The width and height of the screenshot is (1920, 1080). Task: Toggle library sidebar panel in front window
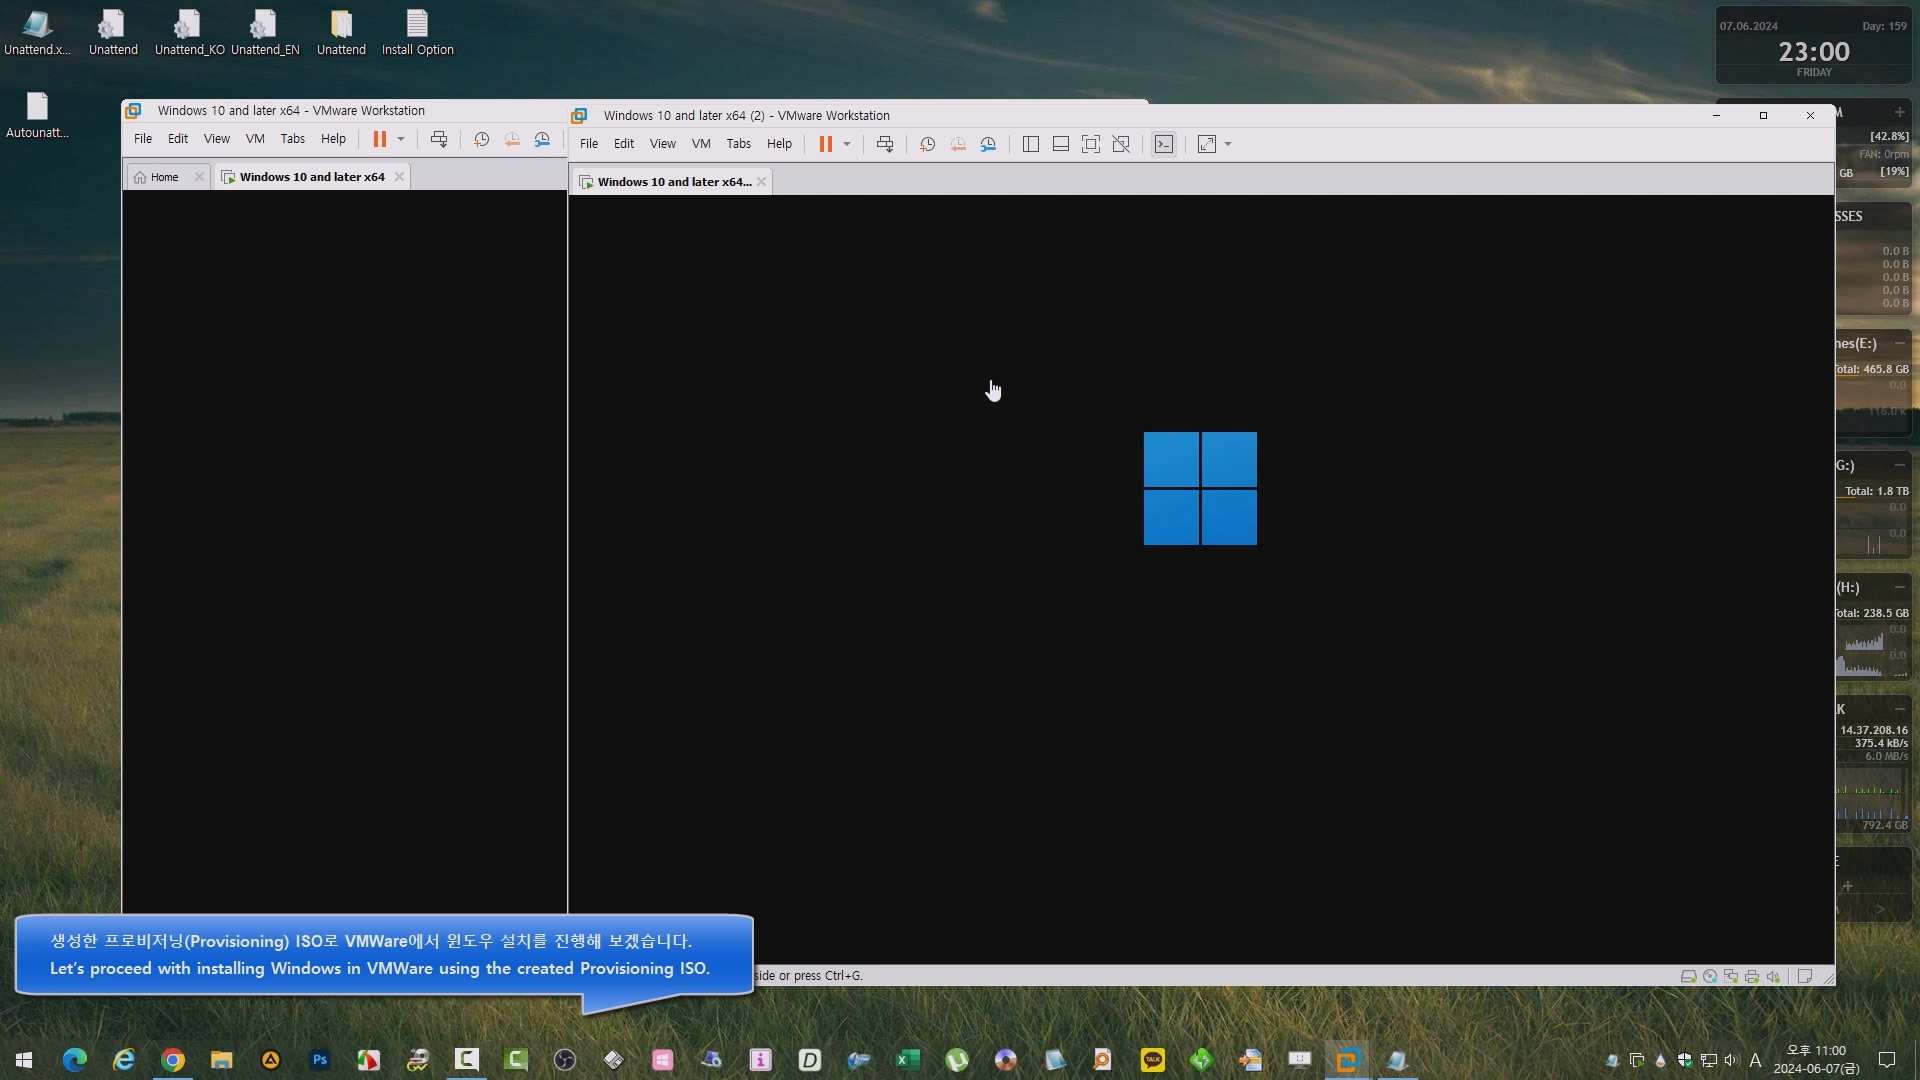(x=1031, y=144)
